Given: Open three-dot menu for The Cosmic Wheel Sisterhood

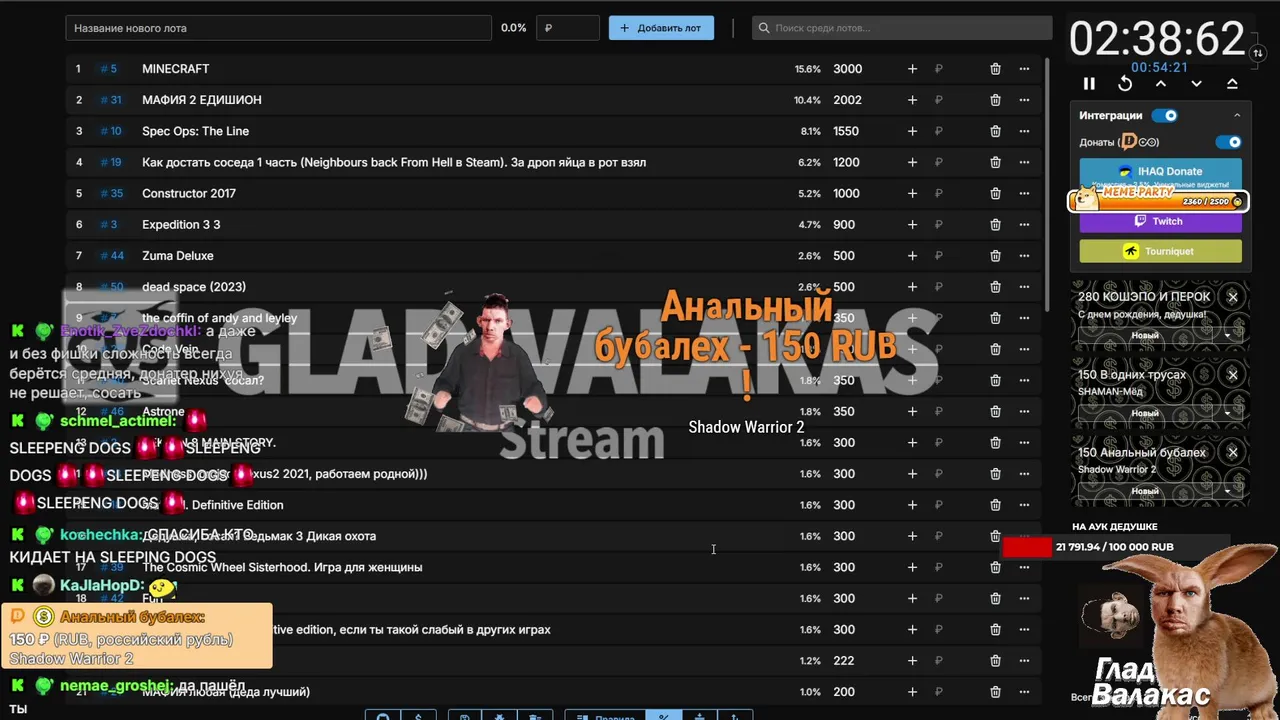Looking at the screenshot, I should [x=1024, y=567].
